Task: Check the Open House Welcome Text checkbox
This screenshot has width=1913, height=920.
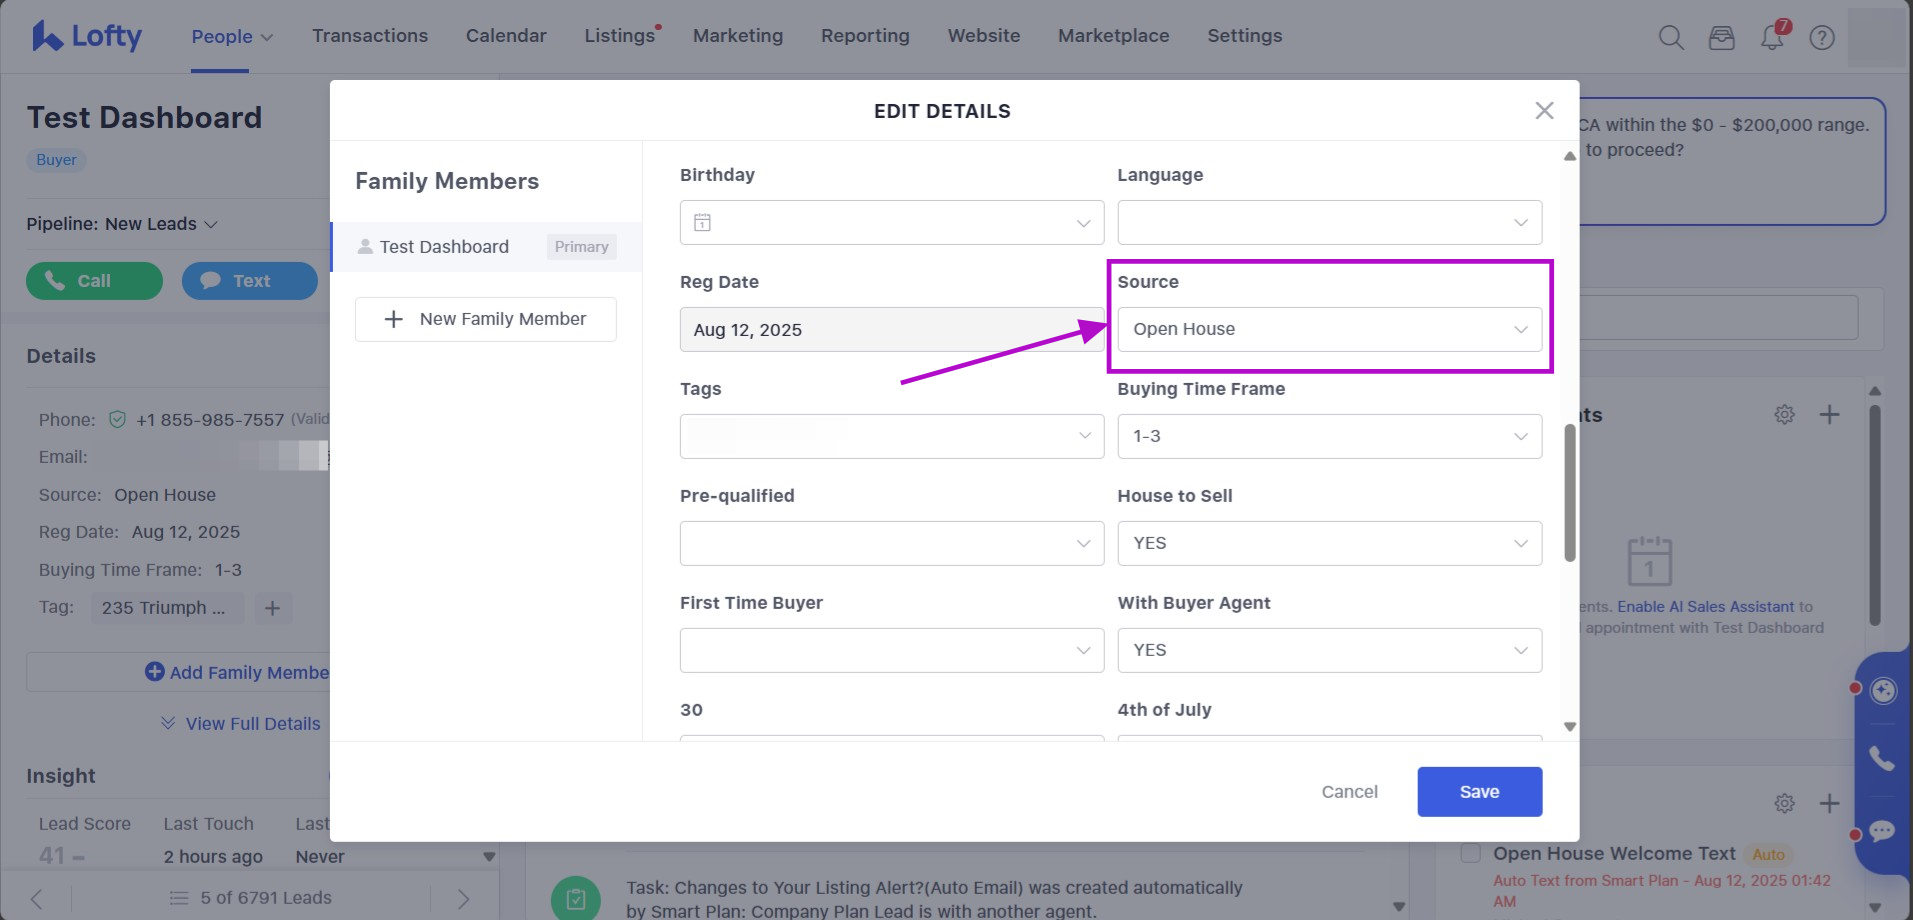Action: click(x=1471, y=853)
